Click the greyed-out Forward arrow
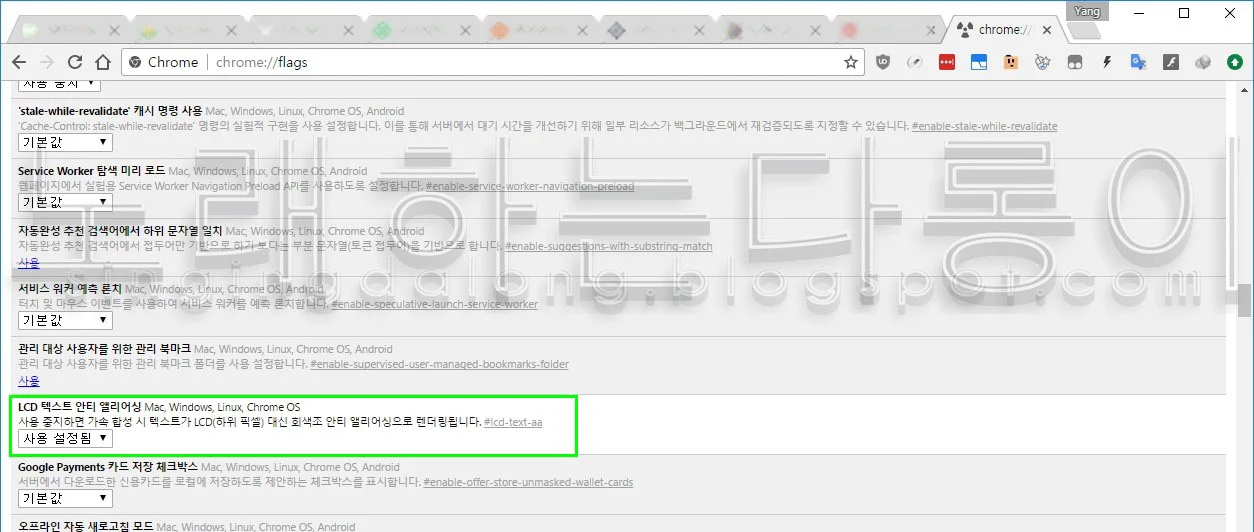This screenshot has width=1254, height=532. tap(47, 62)
